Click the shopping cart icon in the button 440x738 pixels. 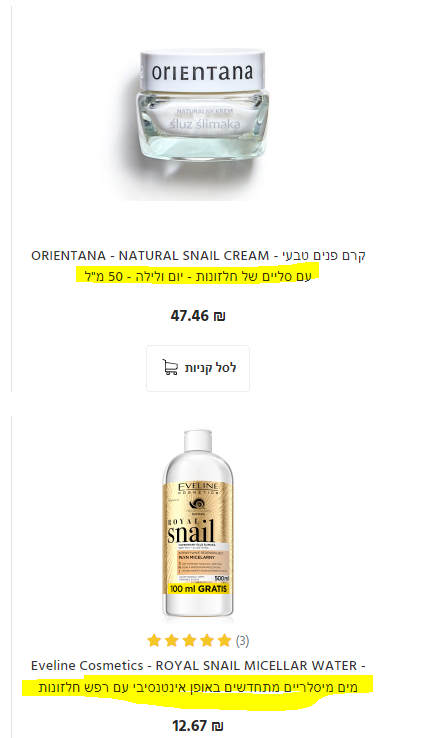[170, 368]
